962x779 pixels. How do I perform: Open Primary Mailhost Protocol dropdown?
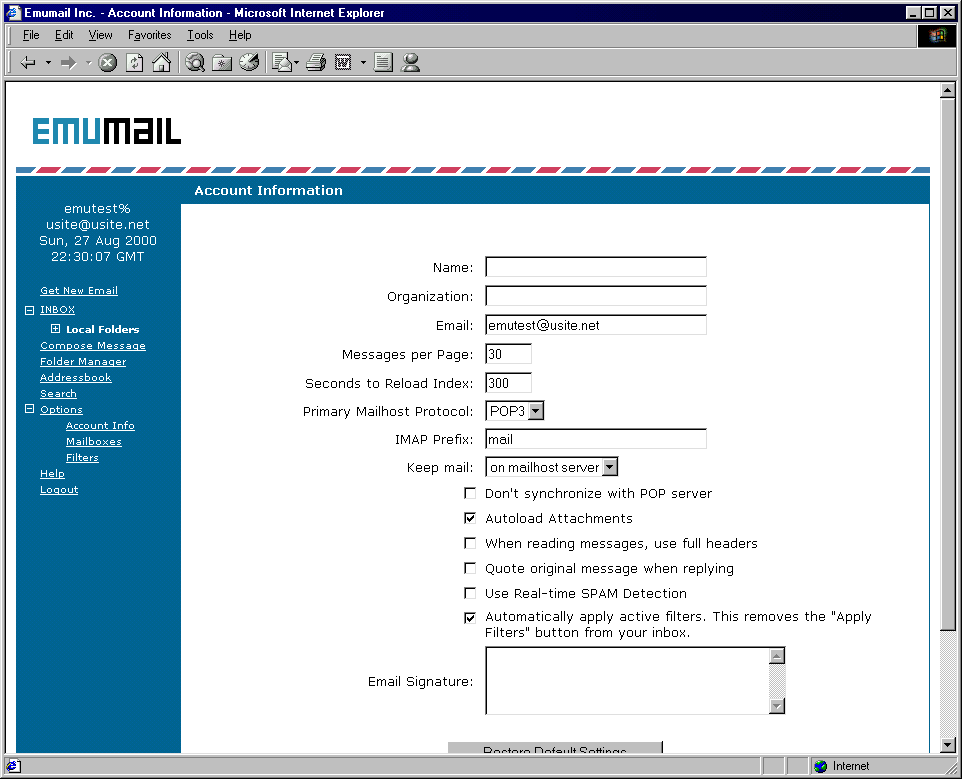536,411
